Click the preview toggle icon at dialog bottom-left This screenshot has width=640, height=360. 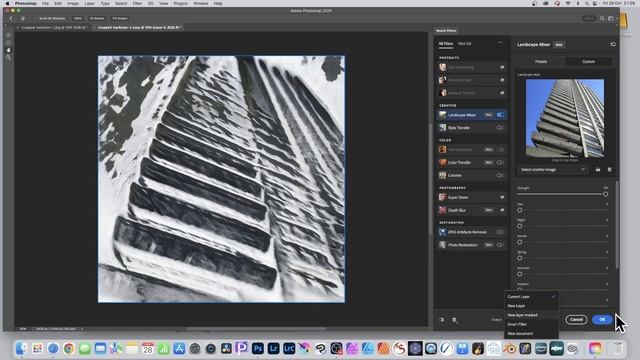[442, 320]
